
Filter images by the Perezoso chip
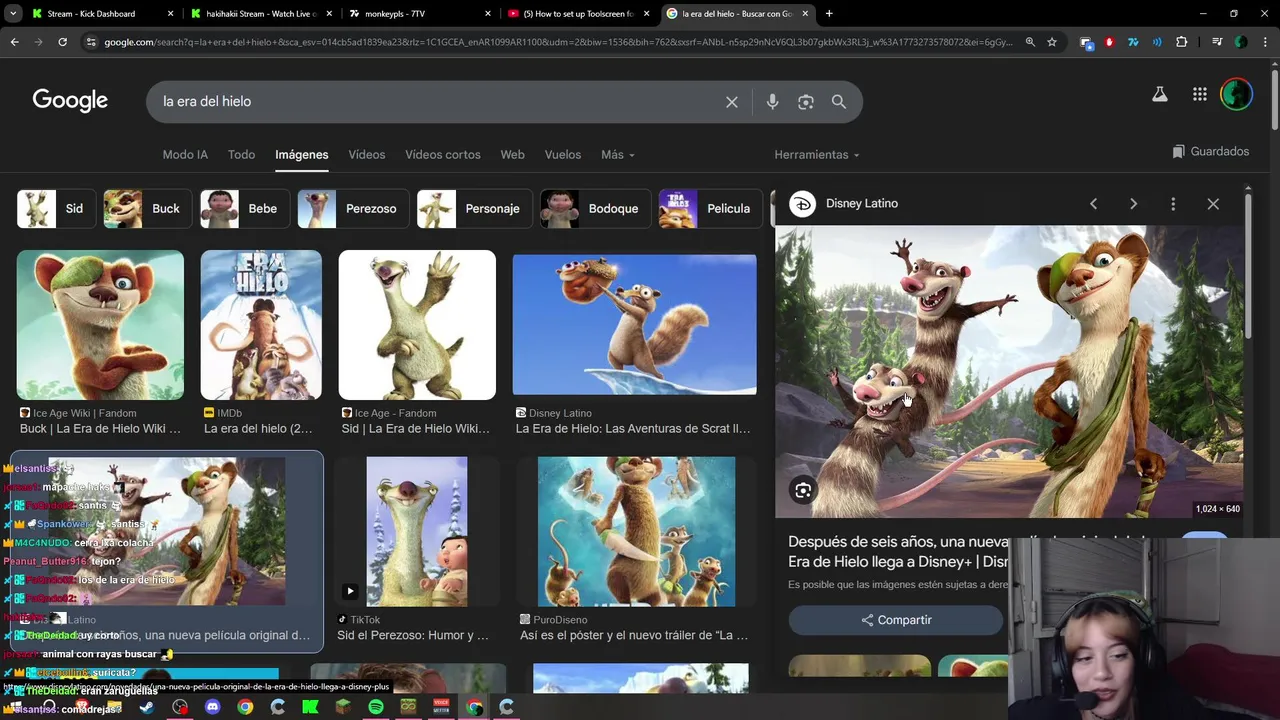[353, 209]
